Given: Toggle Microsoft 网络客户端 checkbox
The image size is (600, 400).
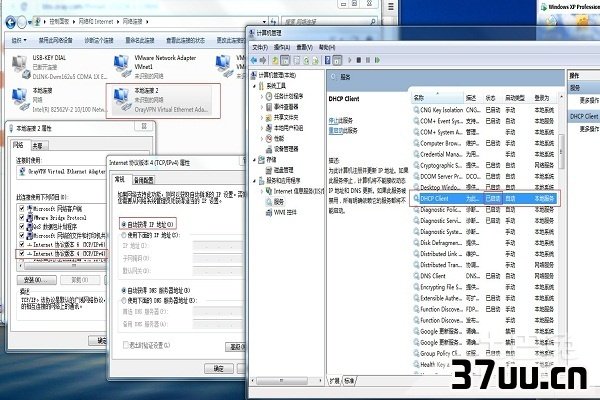Looking at the screenshot, I should click(x=21, y=209).
